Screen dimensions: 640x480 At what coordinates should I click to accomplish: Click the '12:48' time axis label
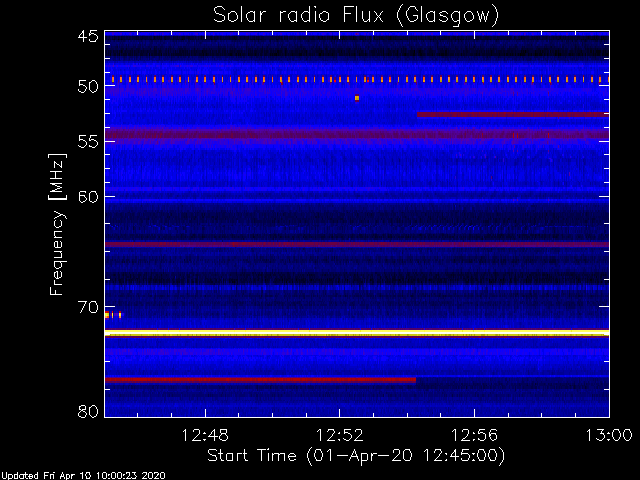(x=205, y=436)
